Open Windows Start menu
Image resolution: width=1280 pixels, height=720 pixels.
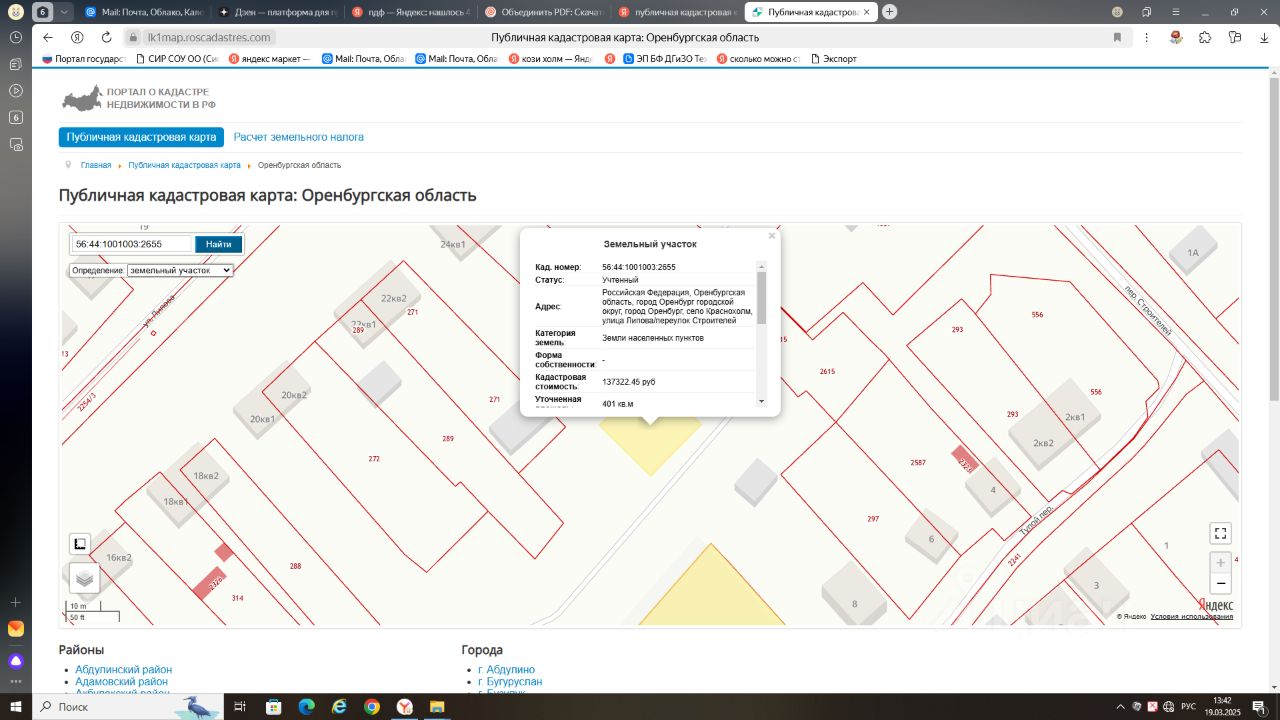click(16, 706)
